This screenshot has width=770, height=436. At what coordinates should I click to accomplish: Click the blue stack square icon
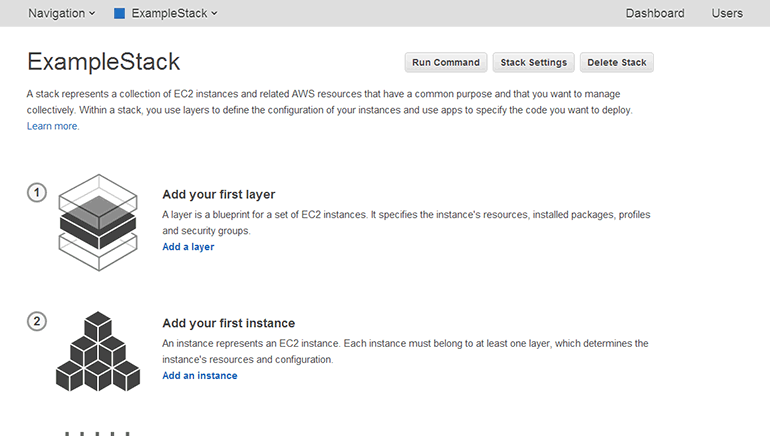[x=120, y=14]
